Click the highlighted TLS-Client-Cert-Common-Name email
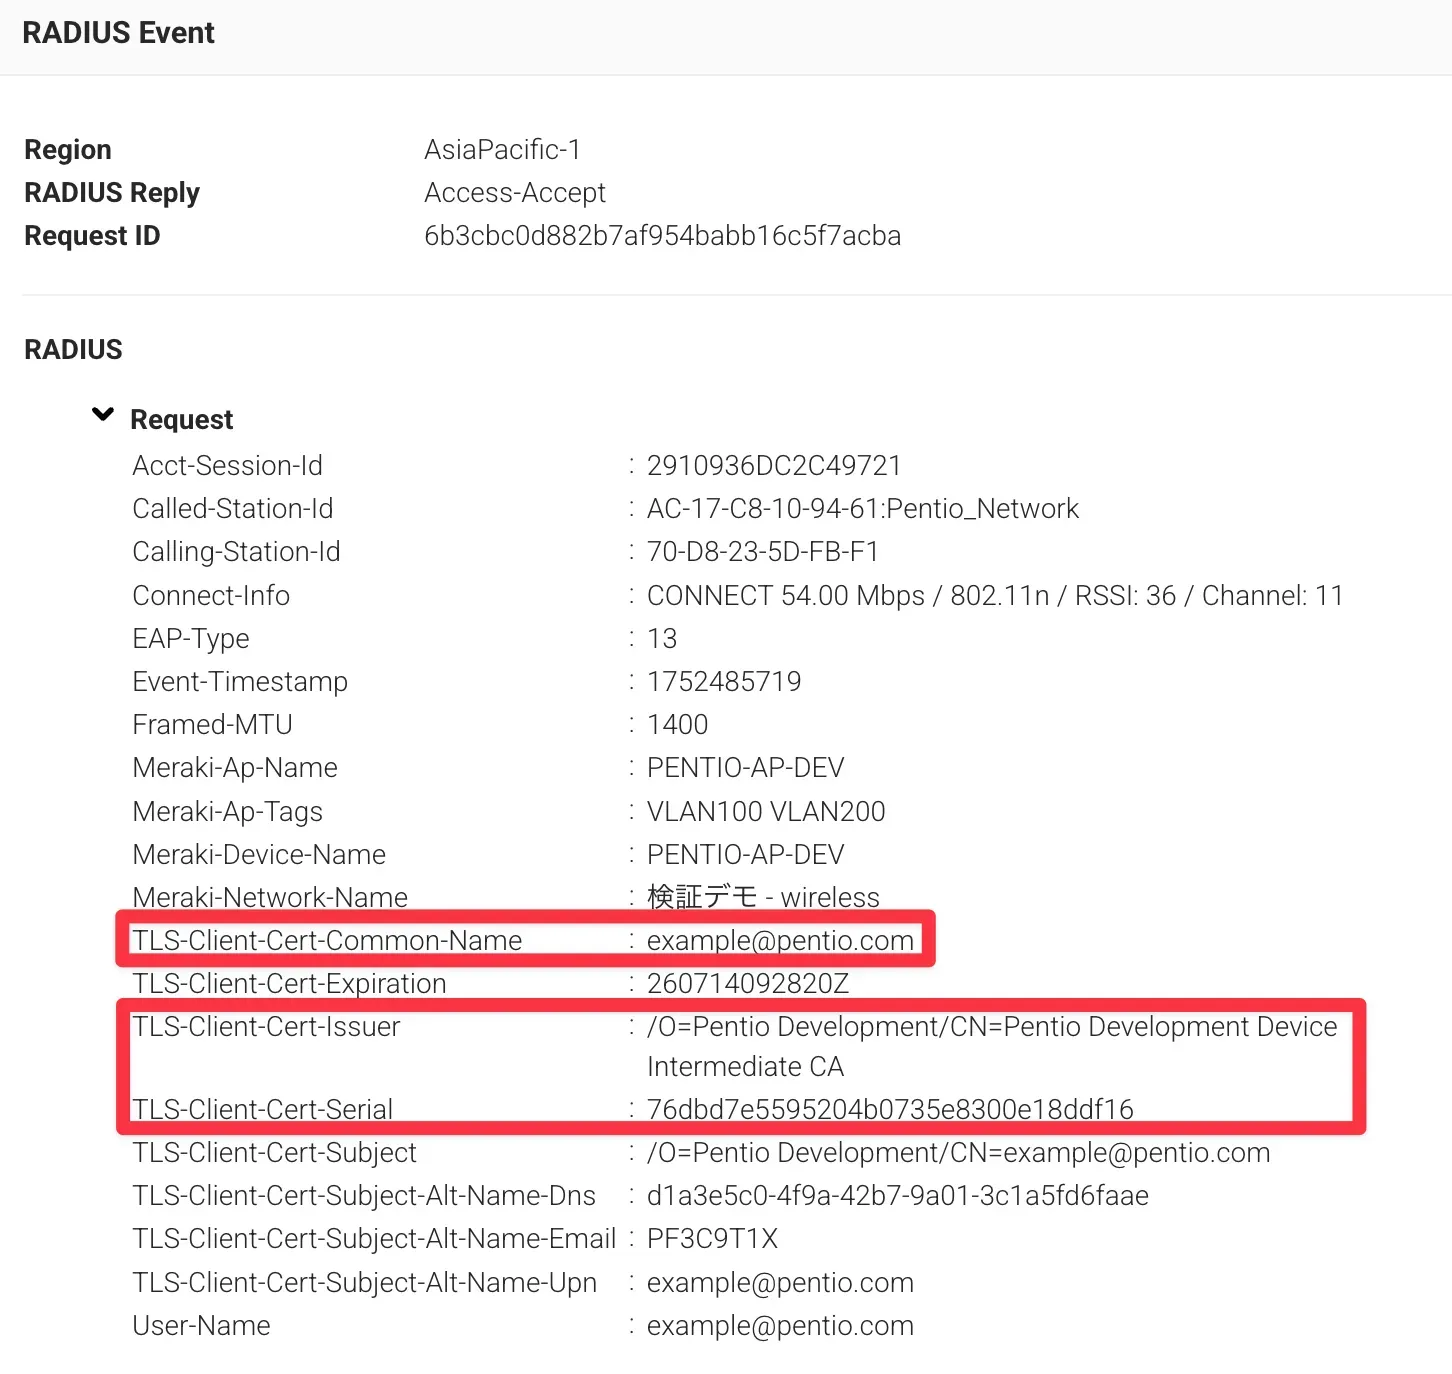 coord(780,941)
